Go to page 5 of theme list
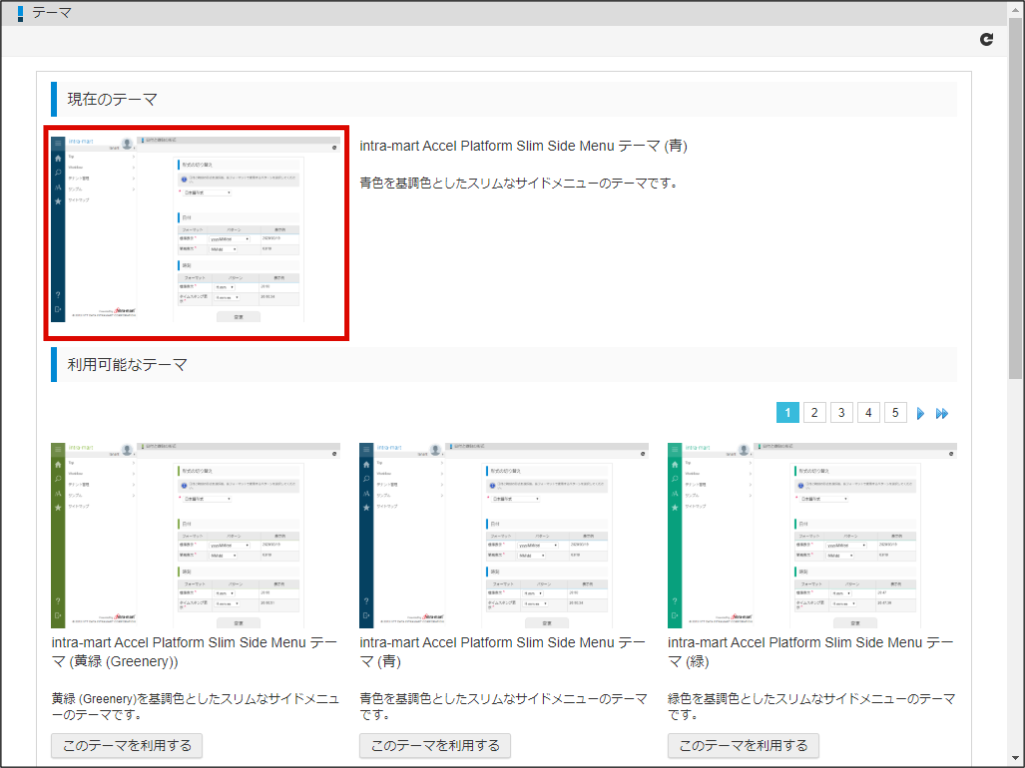The height and width of the screenshot is (768, 1025). click(x=896, y=413)
